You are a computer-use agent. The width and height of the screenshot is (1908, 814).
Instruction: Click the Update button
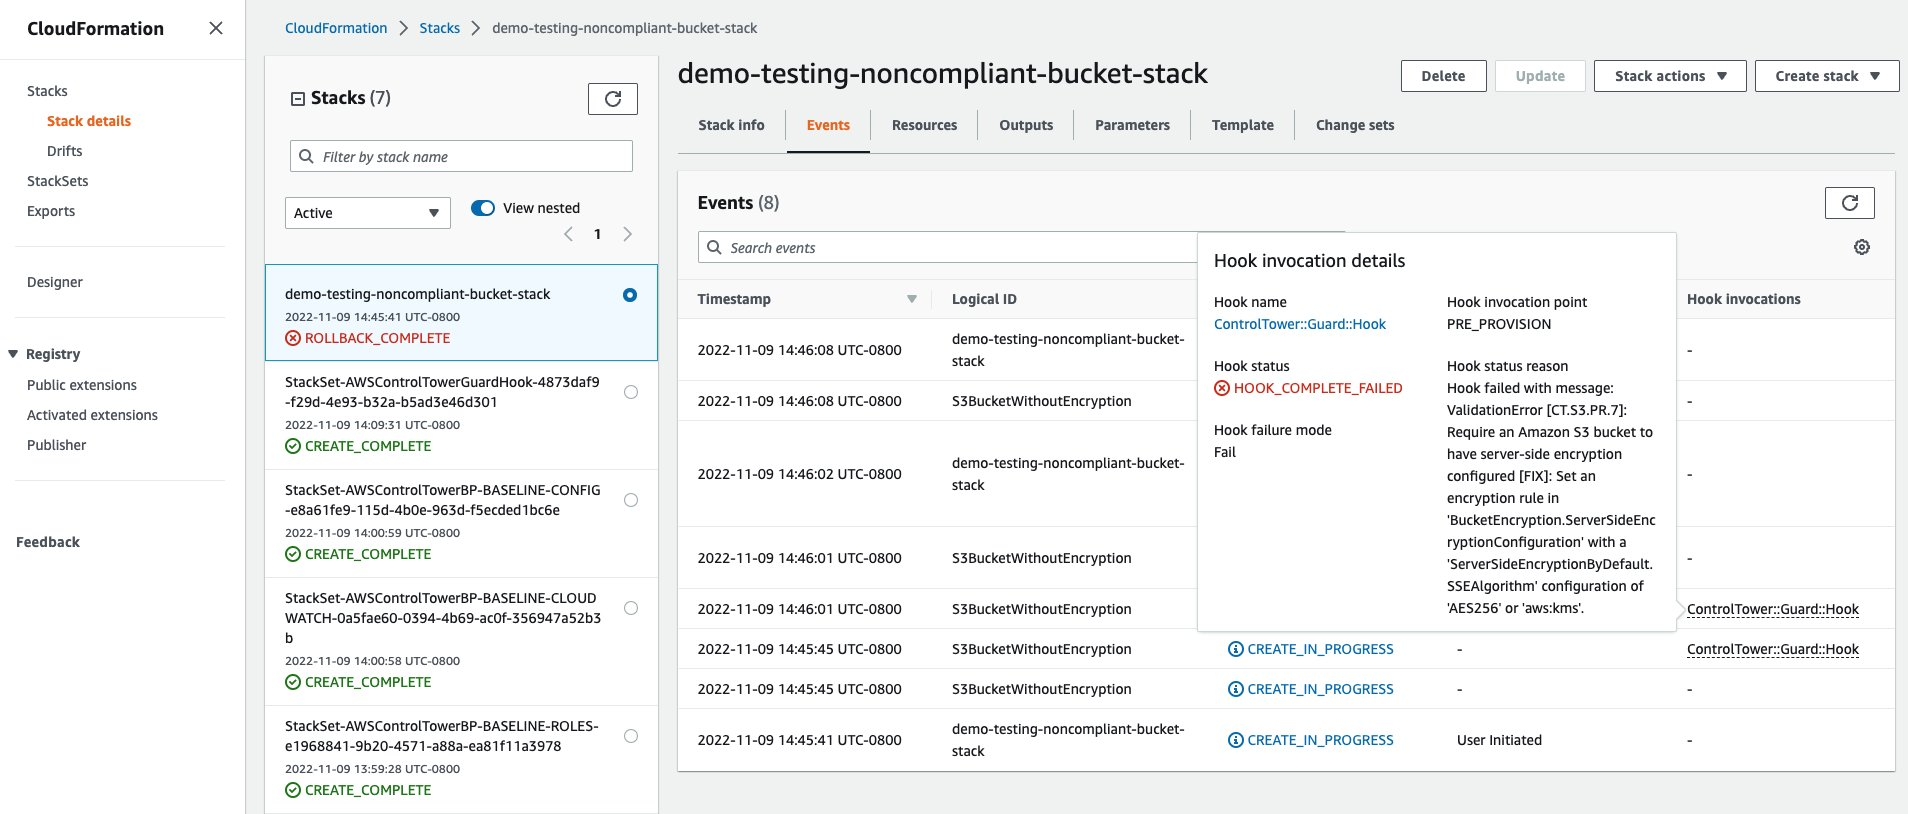click(1540, 76)
